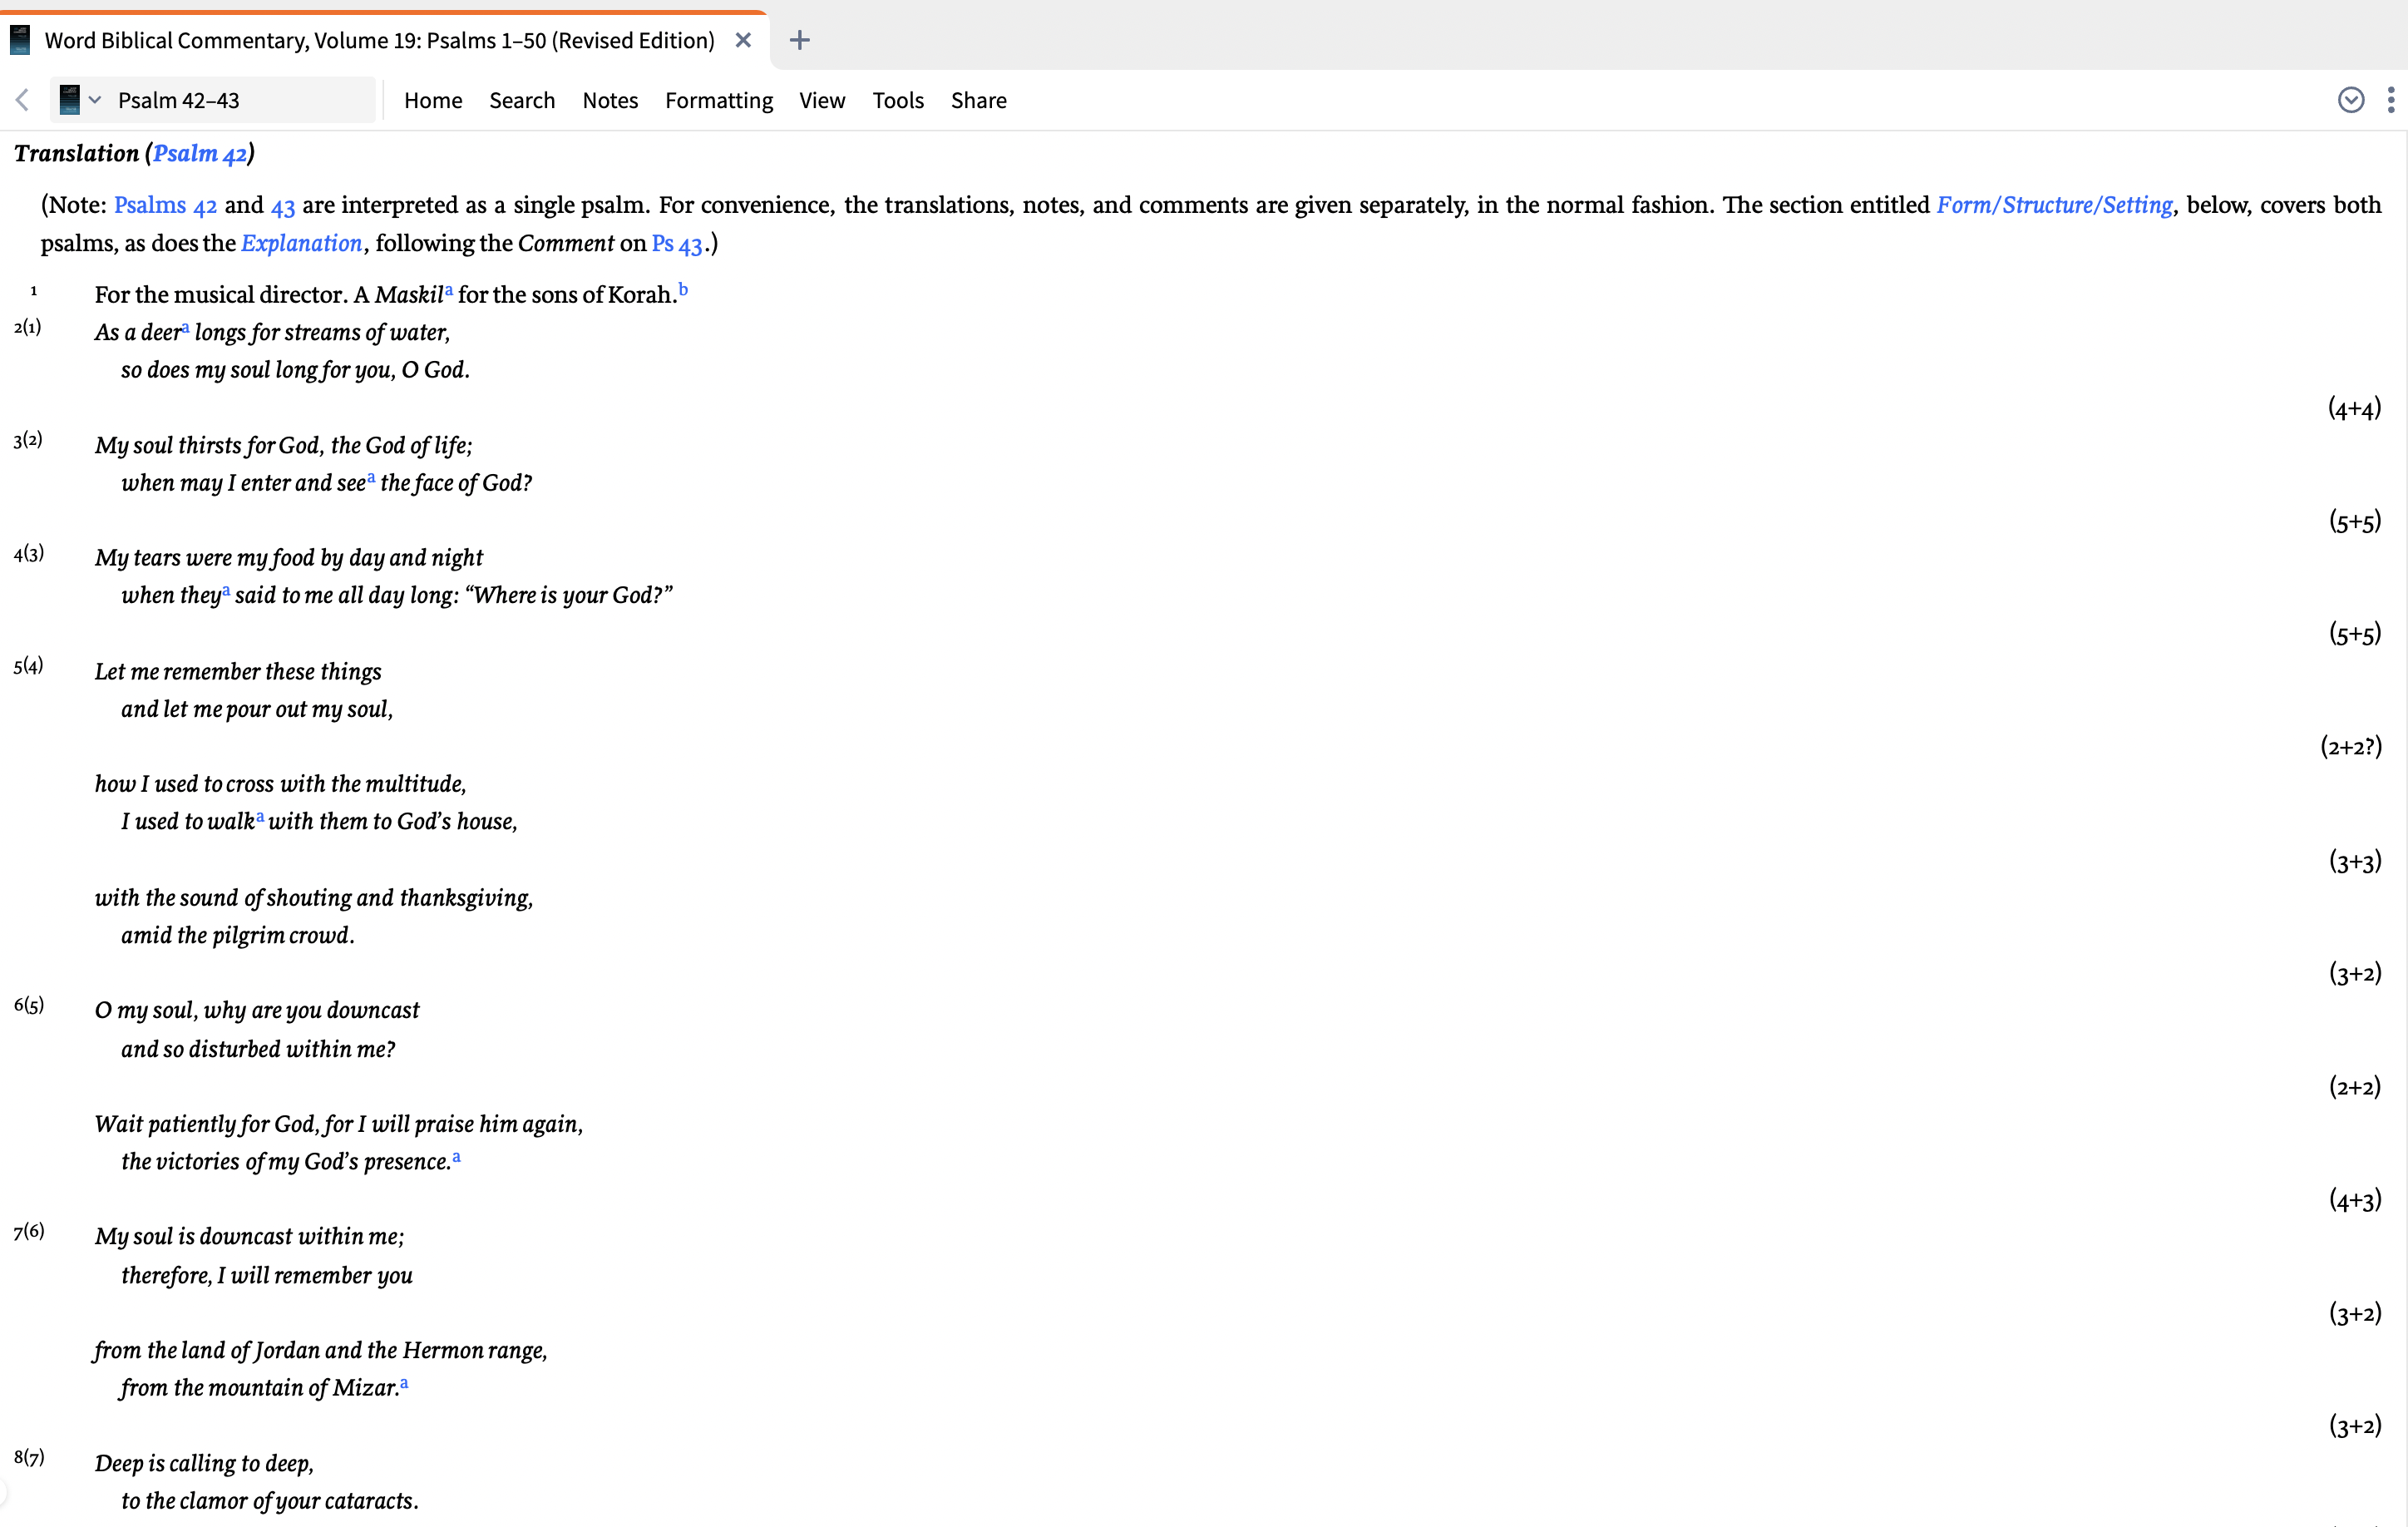The height and width of the screenshot is (1527, 2408).
Task: Click the meter notation (2+2?)
Action: coord(2351,747)
